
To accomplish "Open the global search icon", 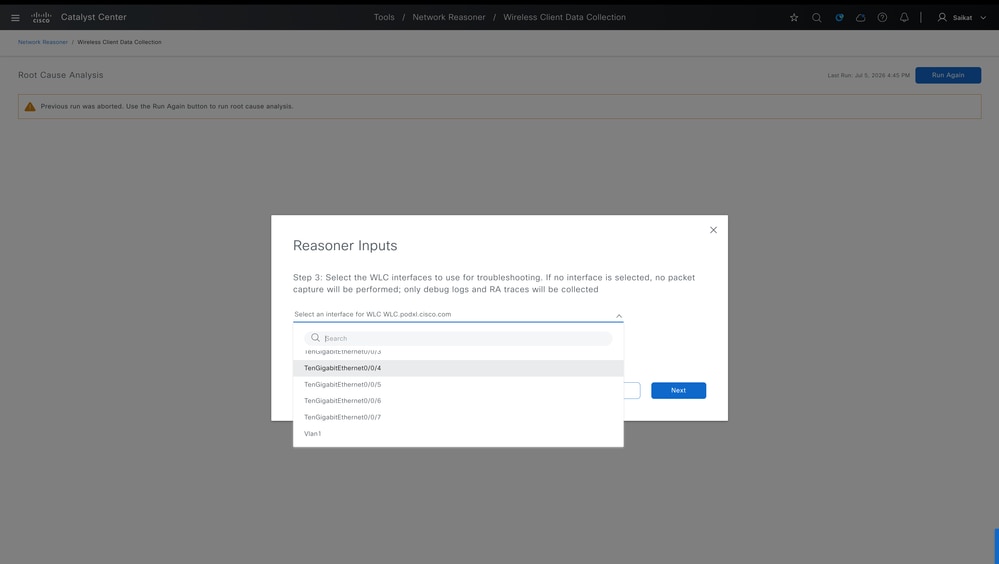I will point(816,18).
